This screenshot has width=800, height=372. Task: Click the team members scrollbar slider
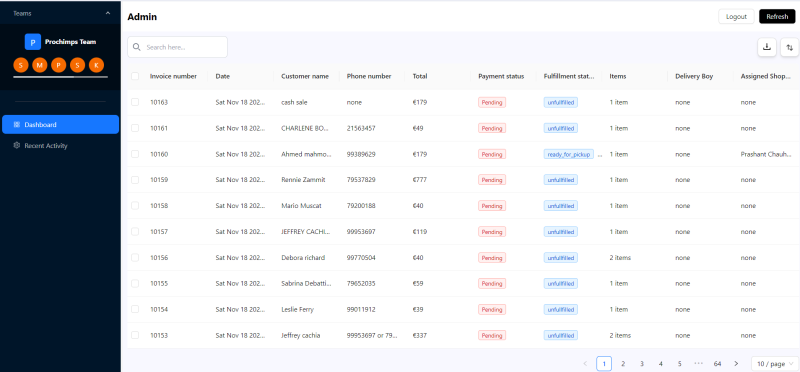pos(44,77)
